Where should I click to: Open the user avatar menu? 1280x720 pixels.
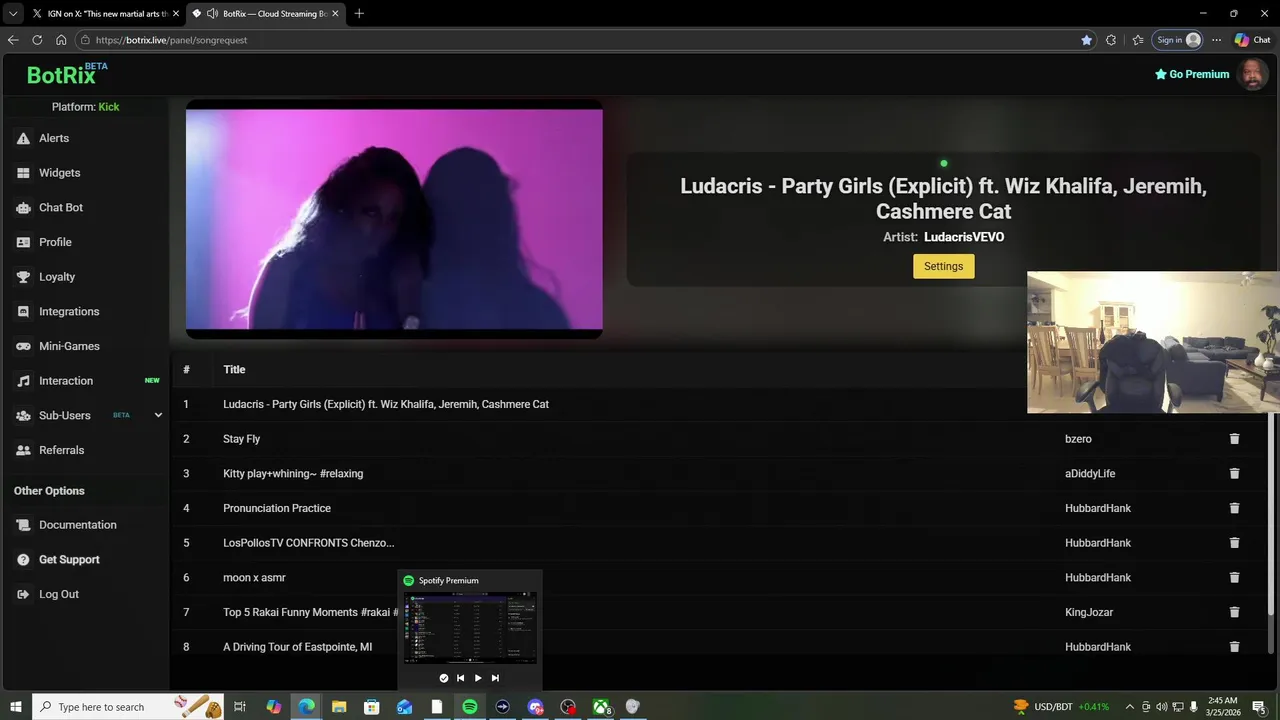click(1253, 74)
